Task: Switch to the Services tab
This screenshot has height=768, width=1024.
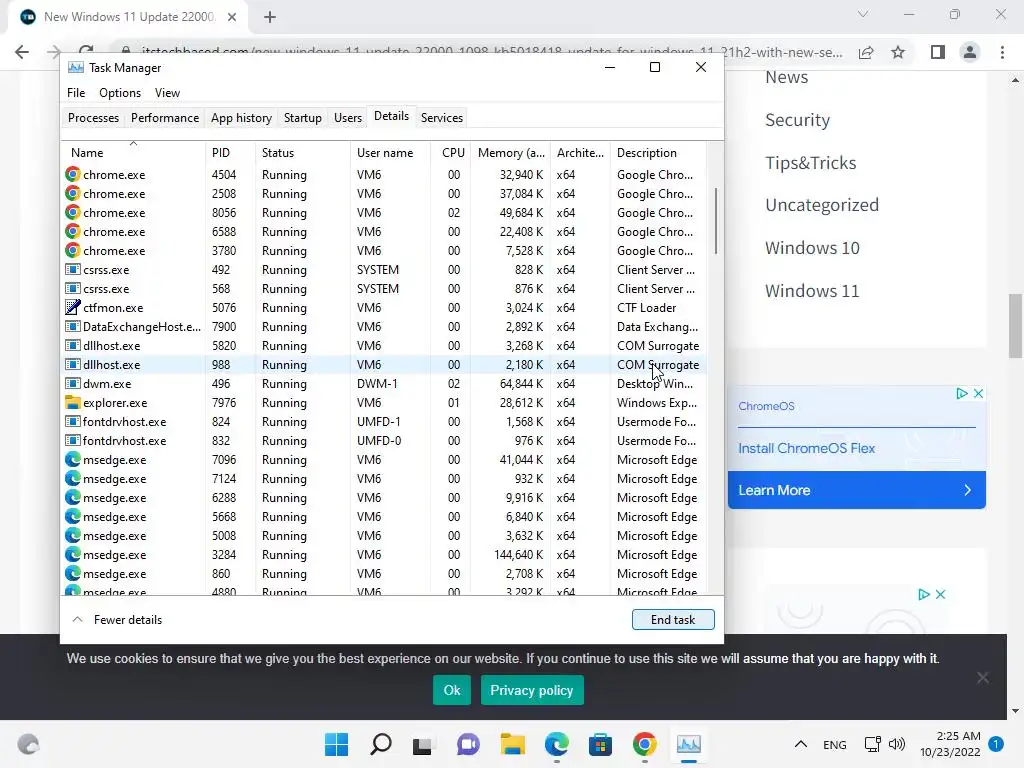Action: pos(441,118)
